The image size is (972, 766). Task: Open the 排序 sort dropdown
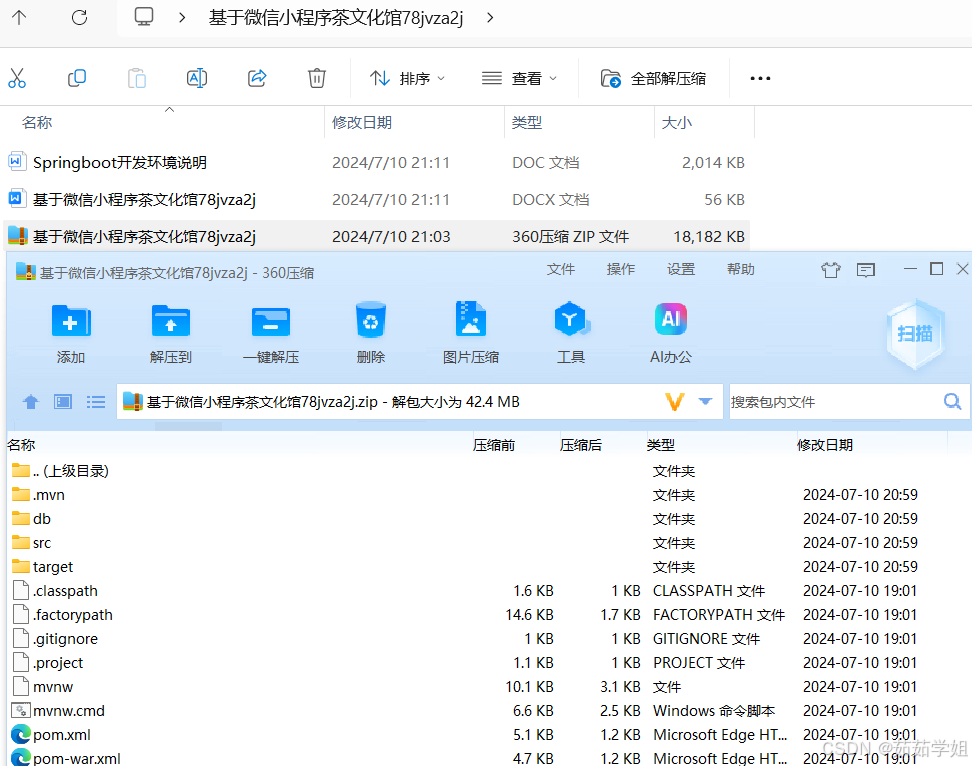[x=407, y=79]
